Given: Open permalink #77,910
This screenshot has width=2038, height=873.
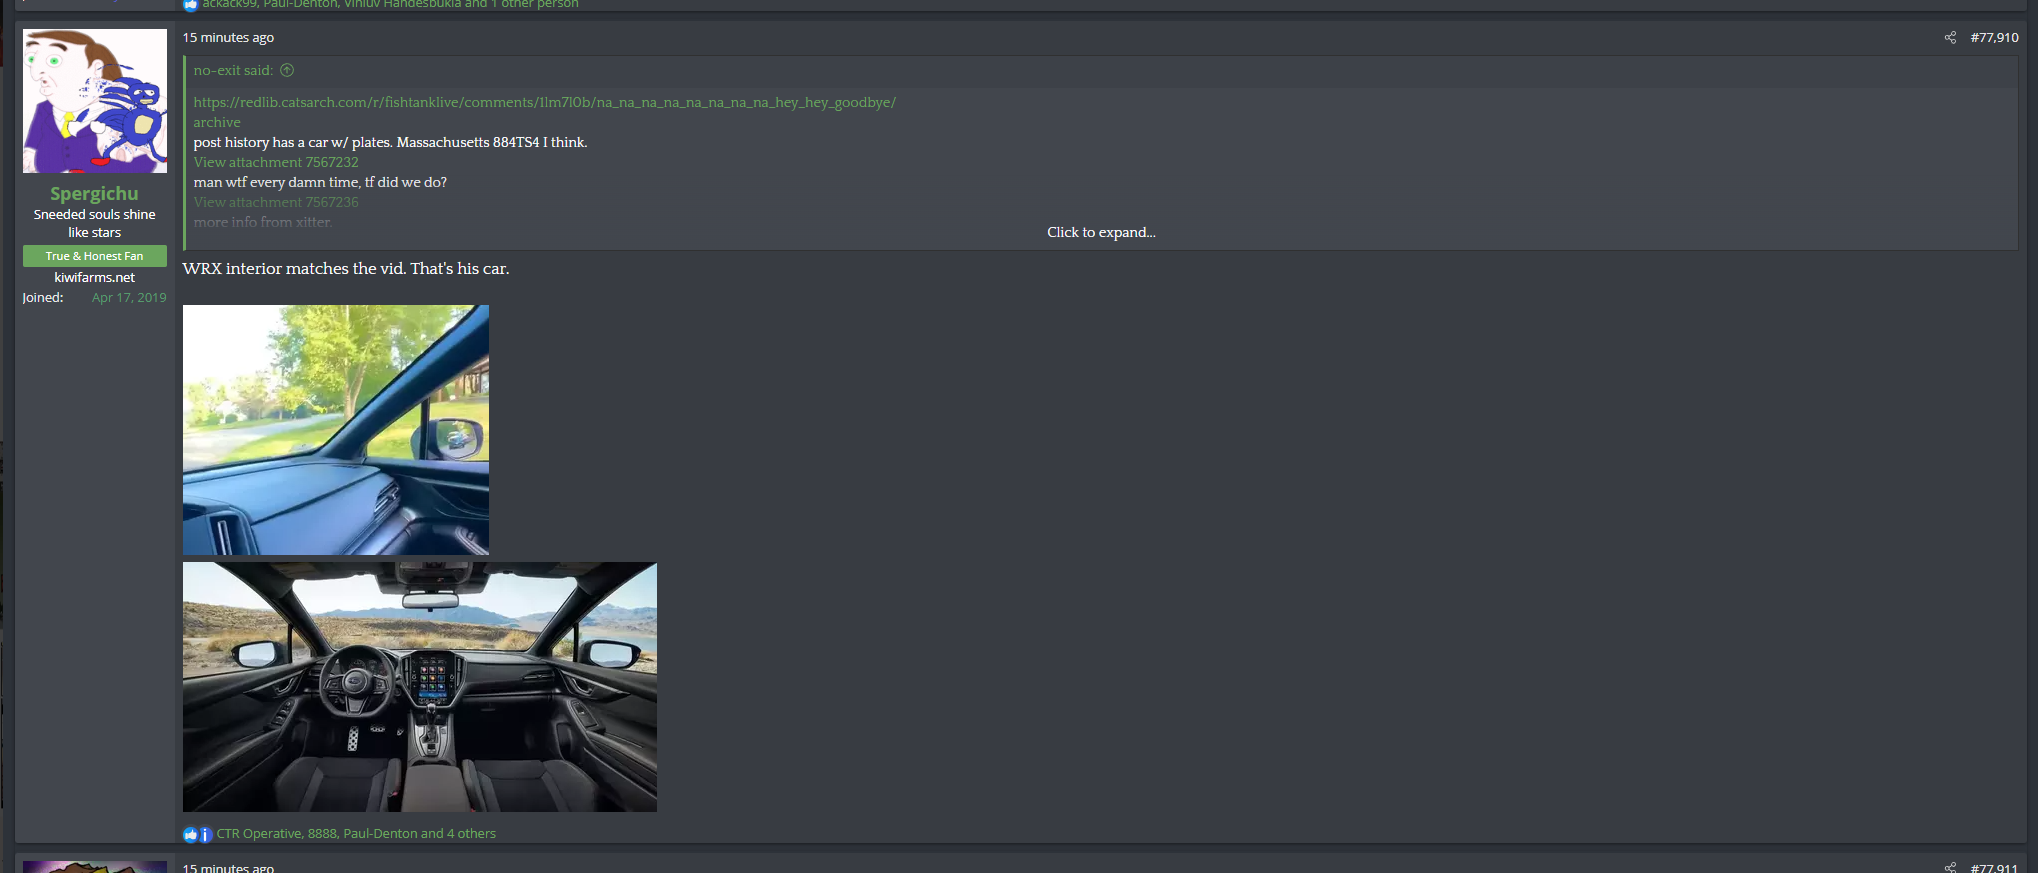Looking at the screenshot, I should tap(1994, 38).
